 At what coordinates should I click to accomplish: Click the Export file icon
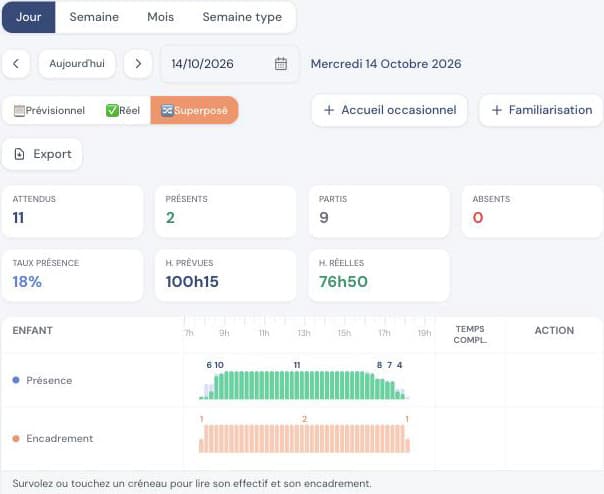point(19,155)
